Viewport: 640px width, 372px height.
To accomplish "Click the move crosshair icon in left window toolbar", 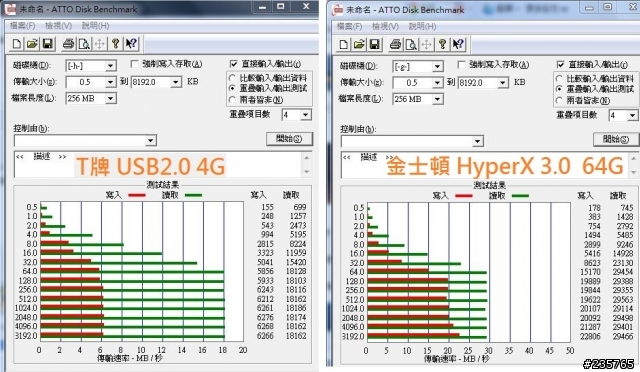I will tap(100, 44).
